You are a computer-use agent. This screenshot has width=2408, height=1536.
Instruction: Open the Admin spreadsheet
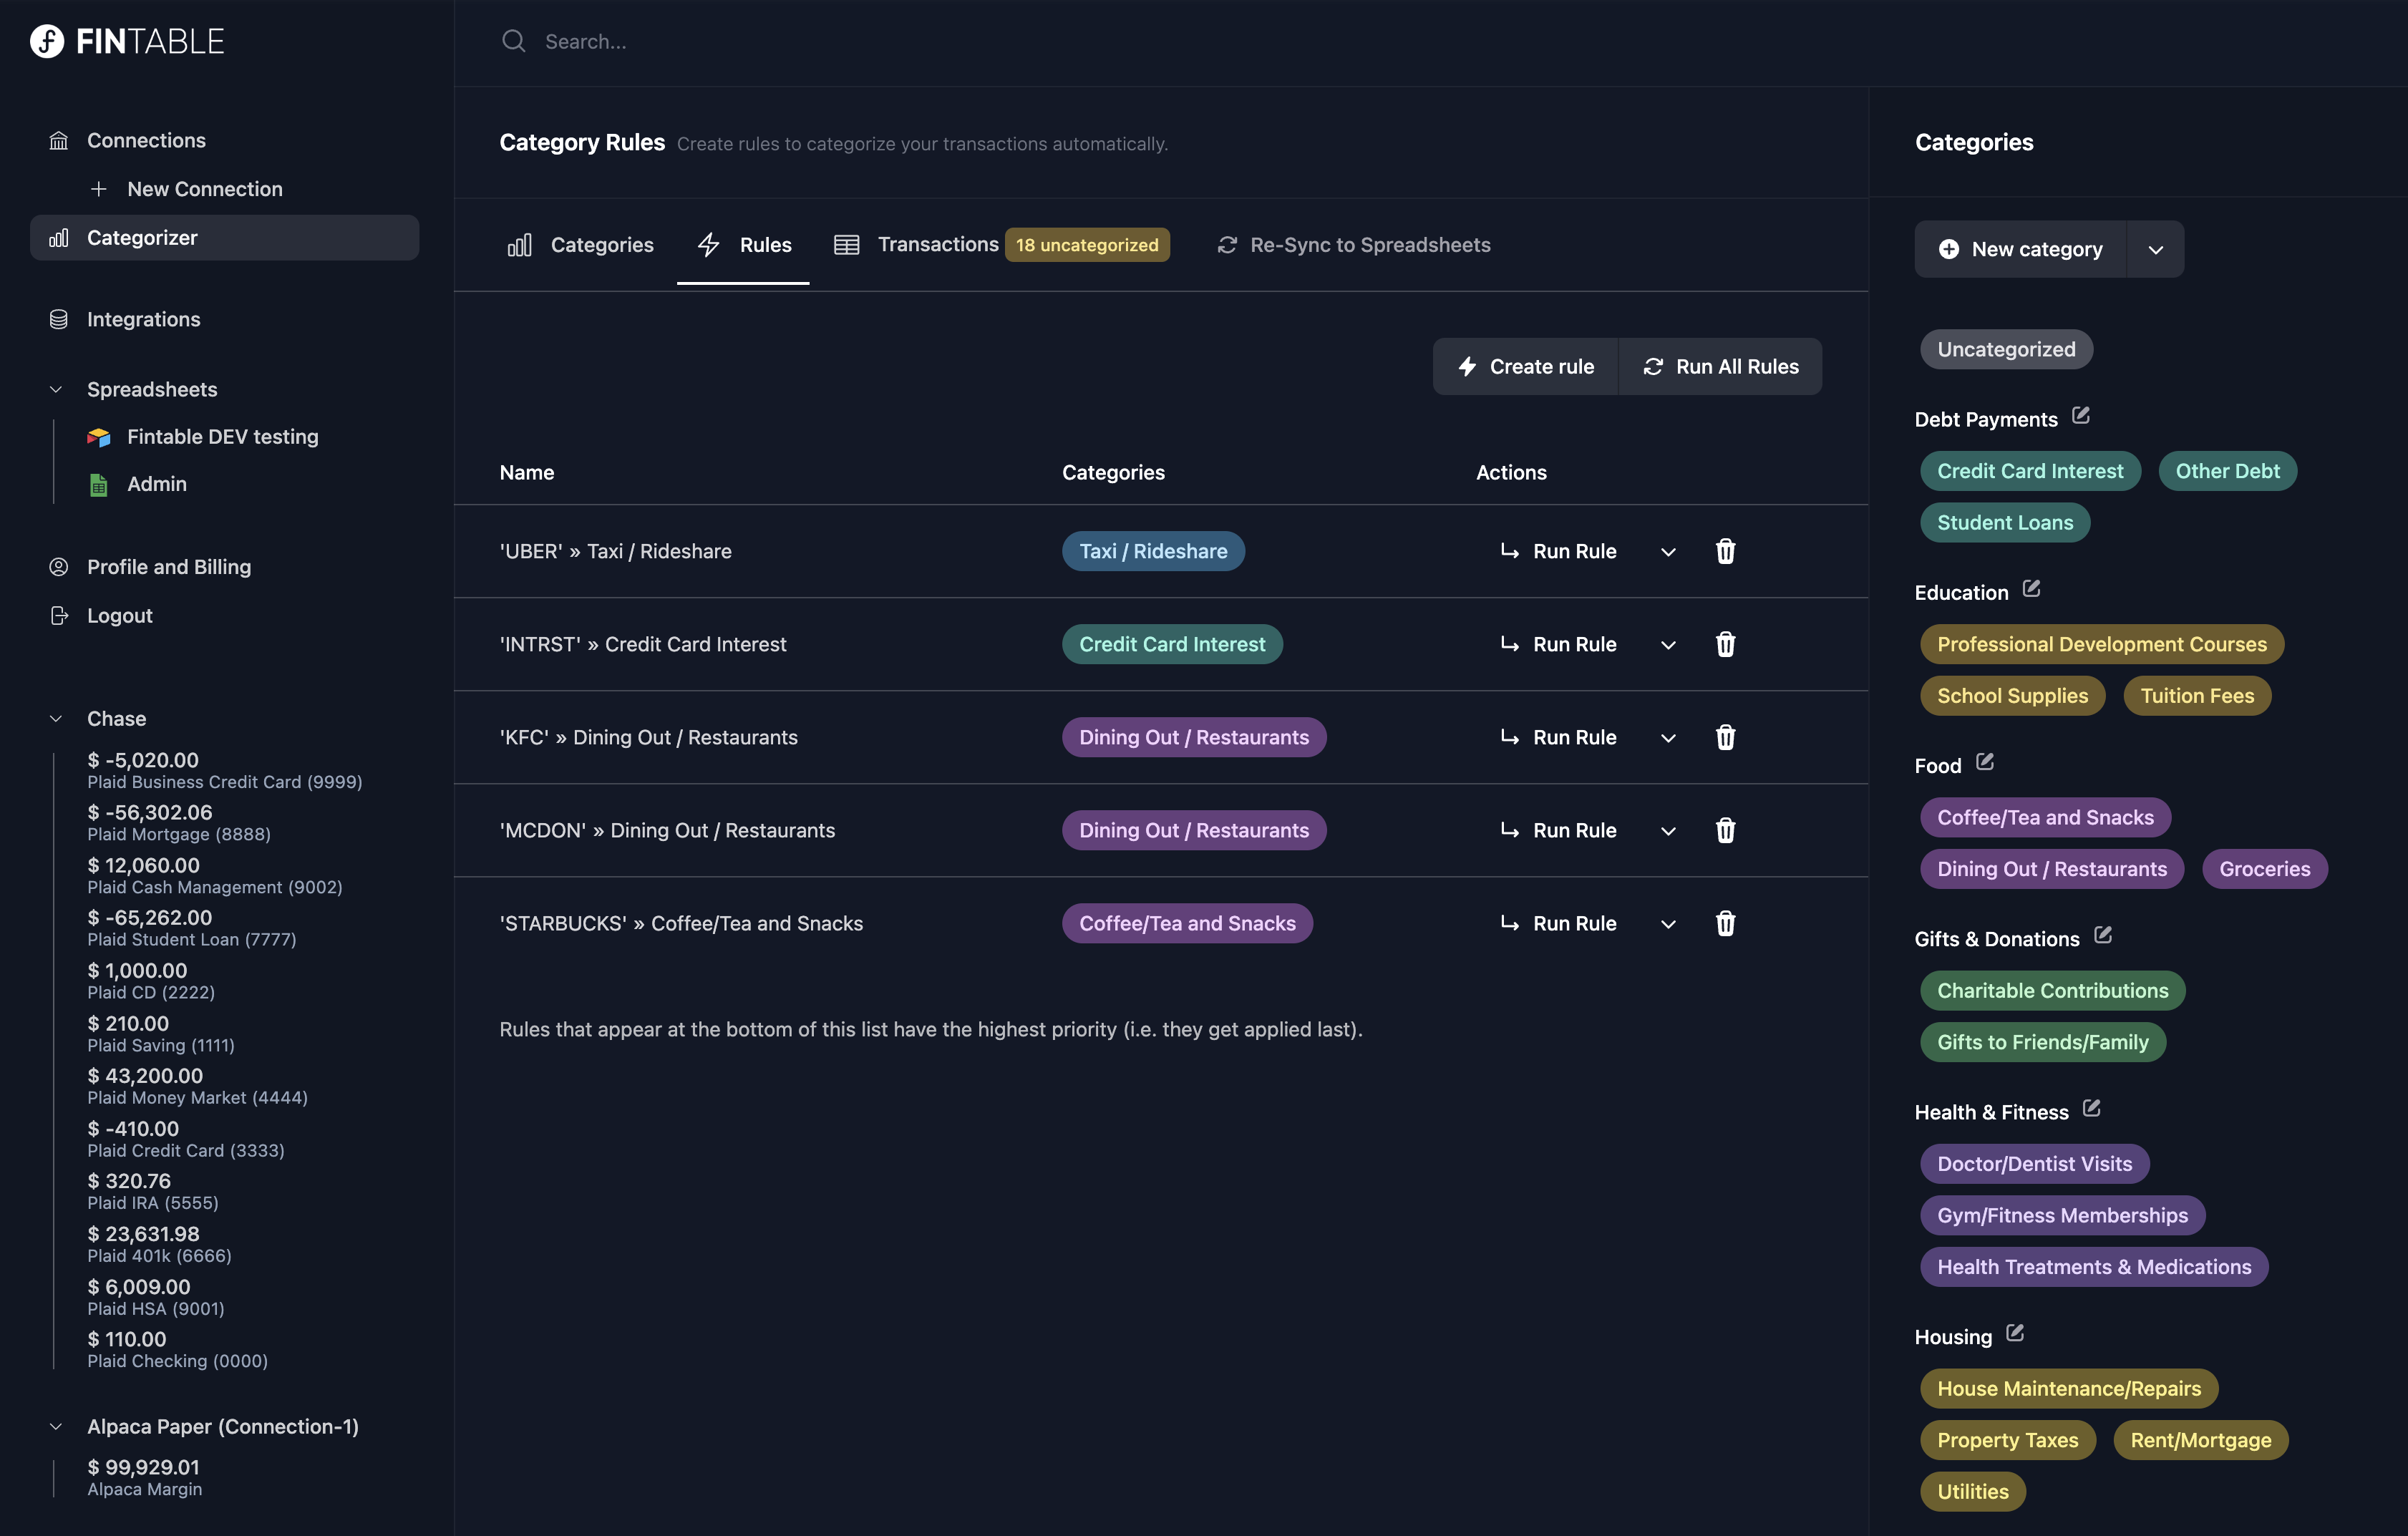tap(156, 484)
